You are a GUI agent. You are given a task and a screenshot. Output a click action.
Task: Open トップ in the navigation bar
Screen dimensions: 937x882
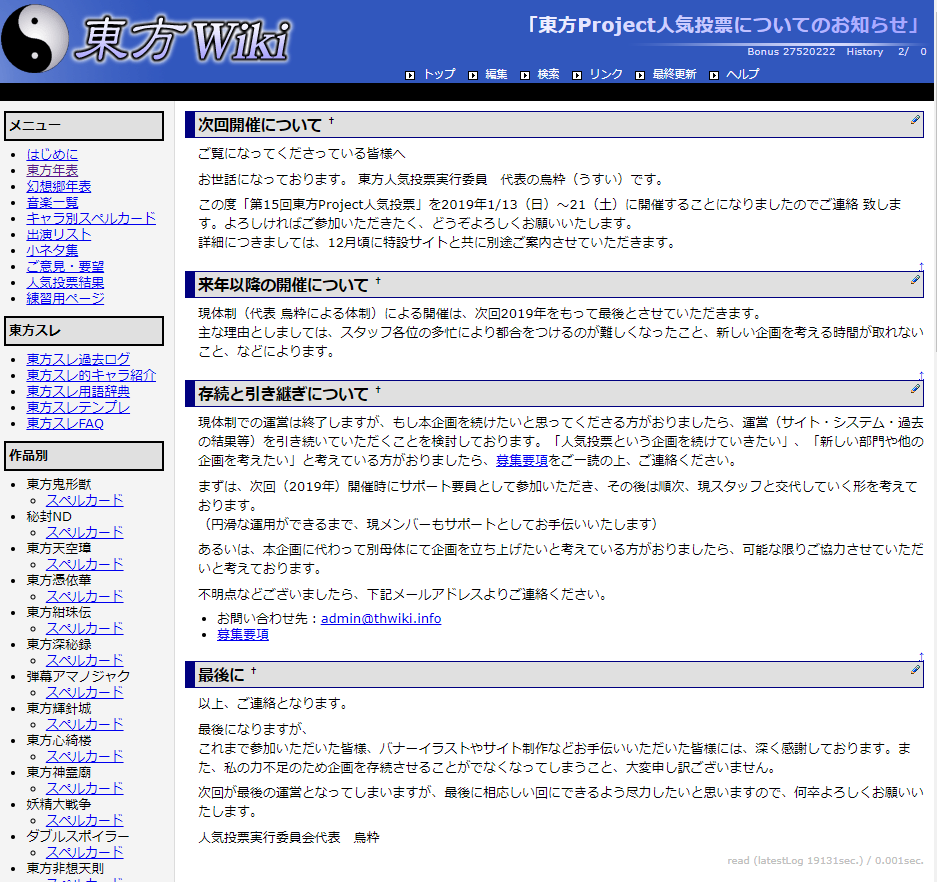[x=438, y=74]
